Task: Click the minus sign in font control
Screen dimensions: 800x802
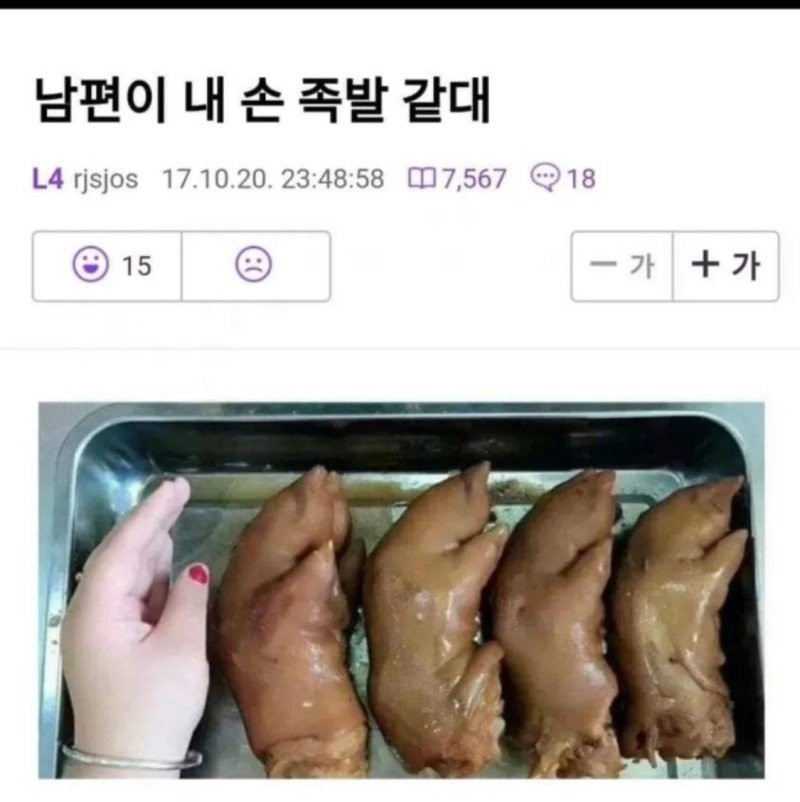Action: point(603,265)
